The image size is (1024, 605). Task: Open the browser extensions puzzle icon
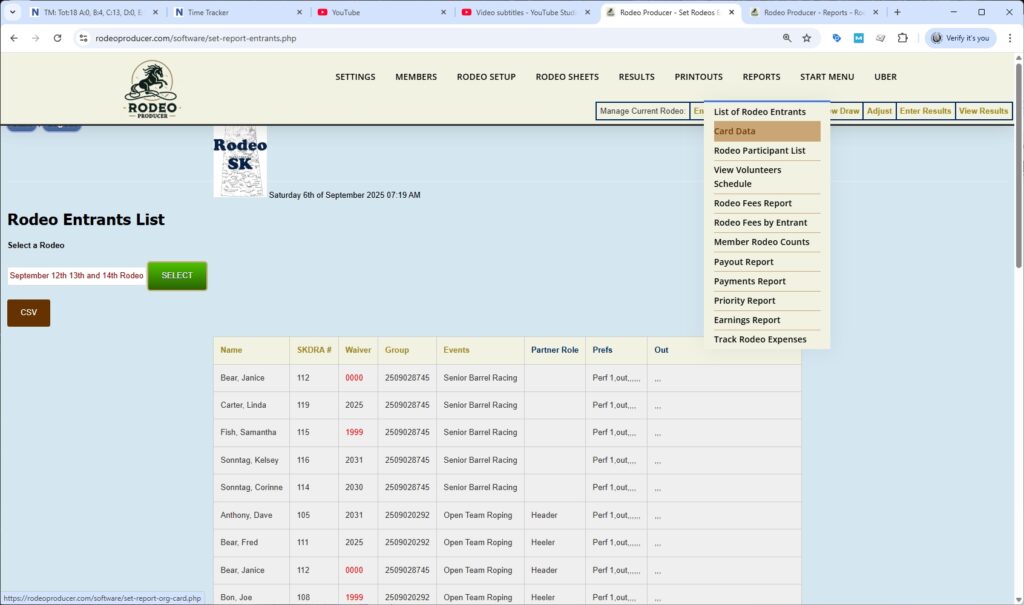coord(902,37)
